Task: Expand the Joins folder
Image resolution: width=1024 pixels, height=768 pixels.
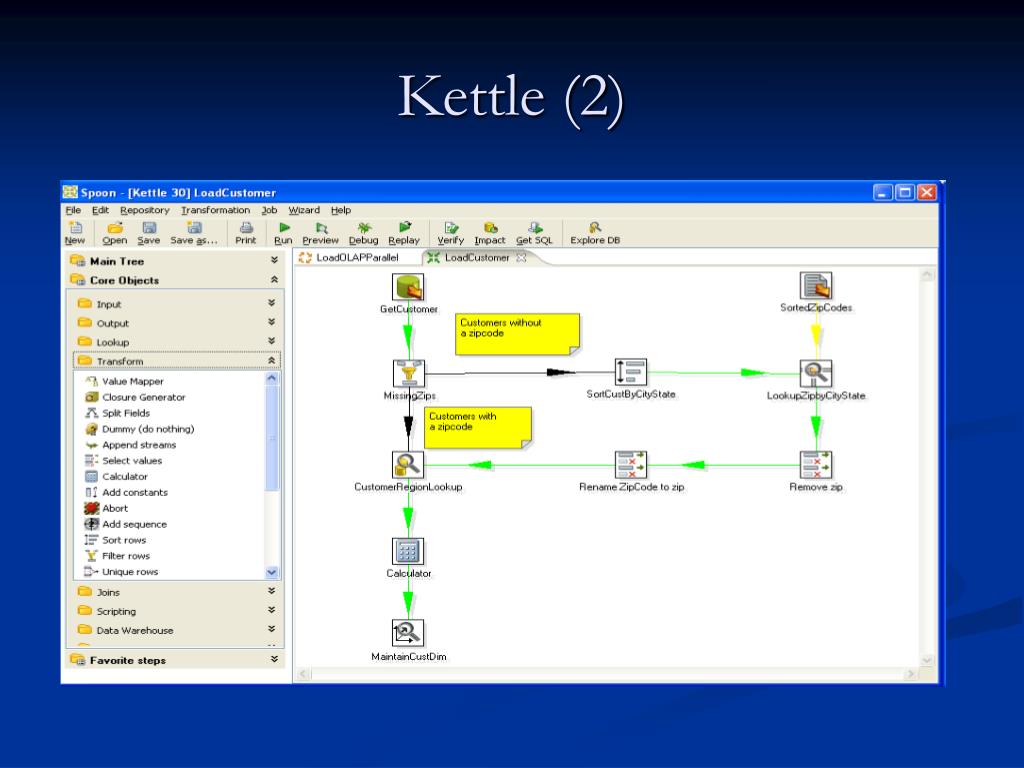Action: point(272,591)
